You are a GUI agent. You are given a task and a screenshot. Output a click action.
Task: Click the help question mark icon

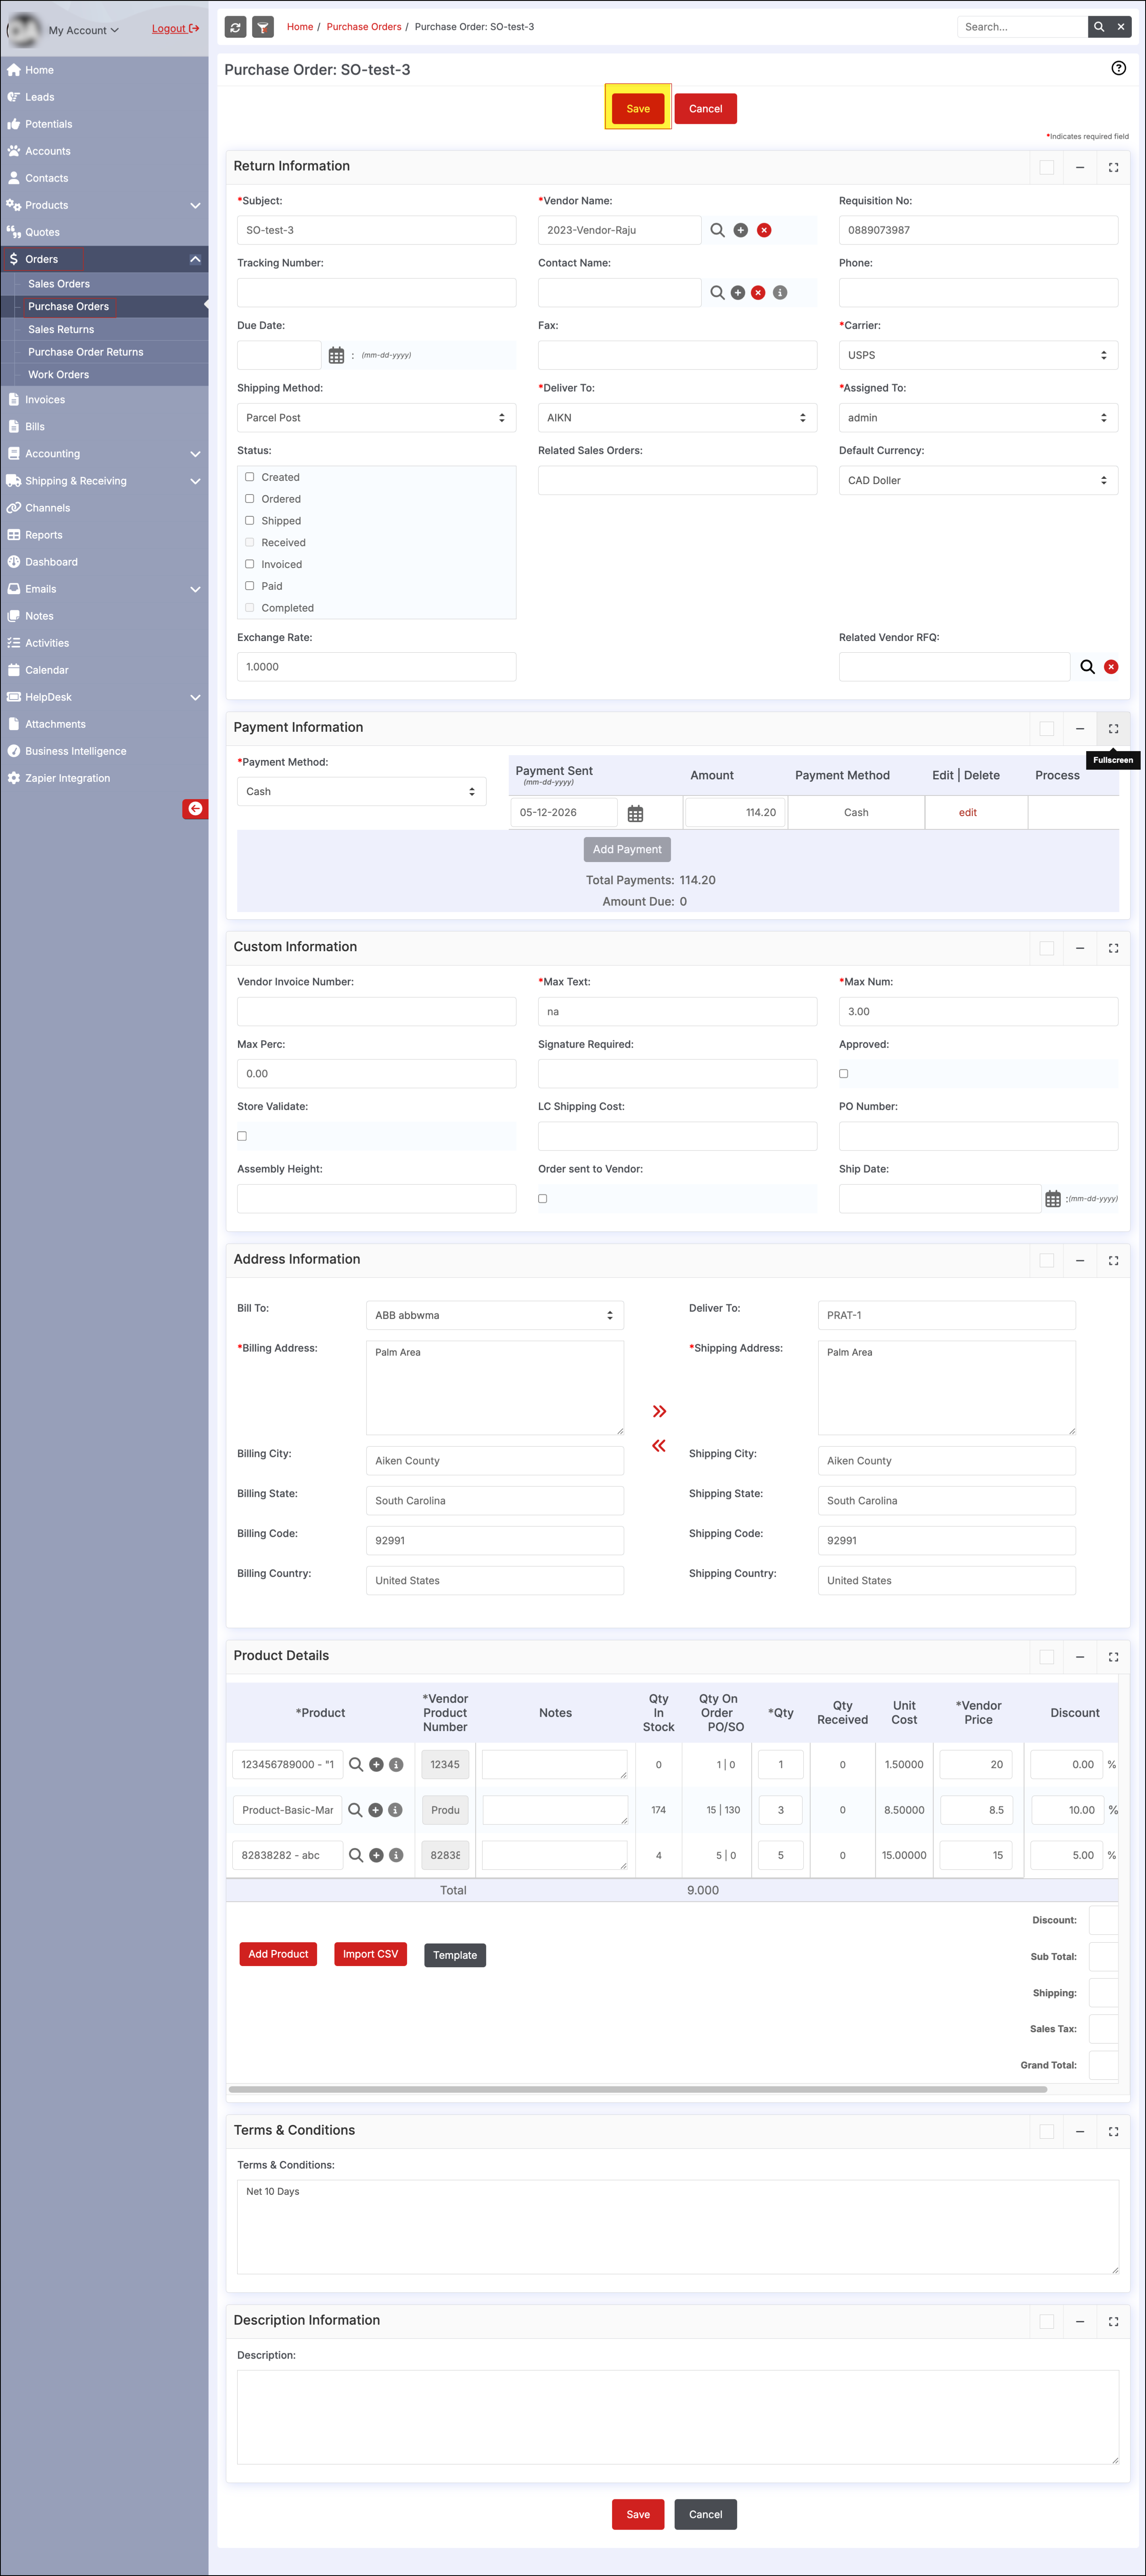tap(1118, 68)
